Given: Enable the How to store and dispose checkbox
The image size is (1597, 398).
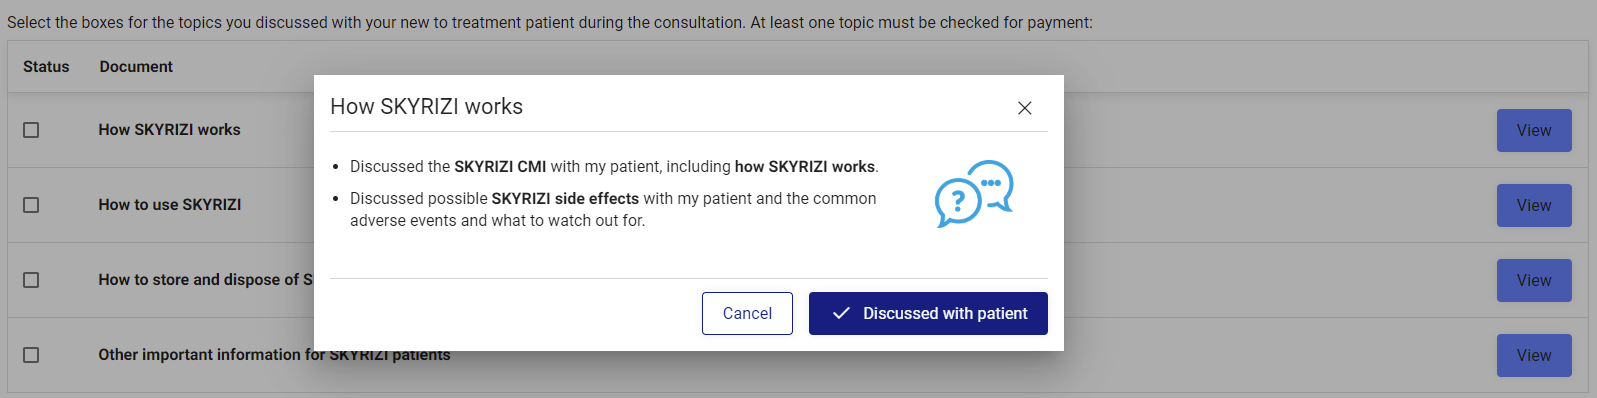Looking at the screenshot, I should click(31, 280).
